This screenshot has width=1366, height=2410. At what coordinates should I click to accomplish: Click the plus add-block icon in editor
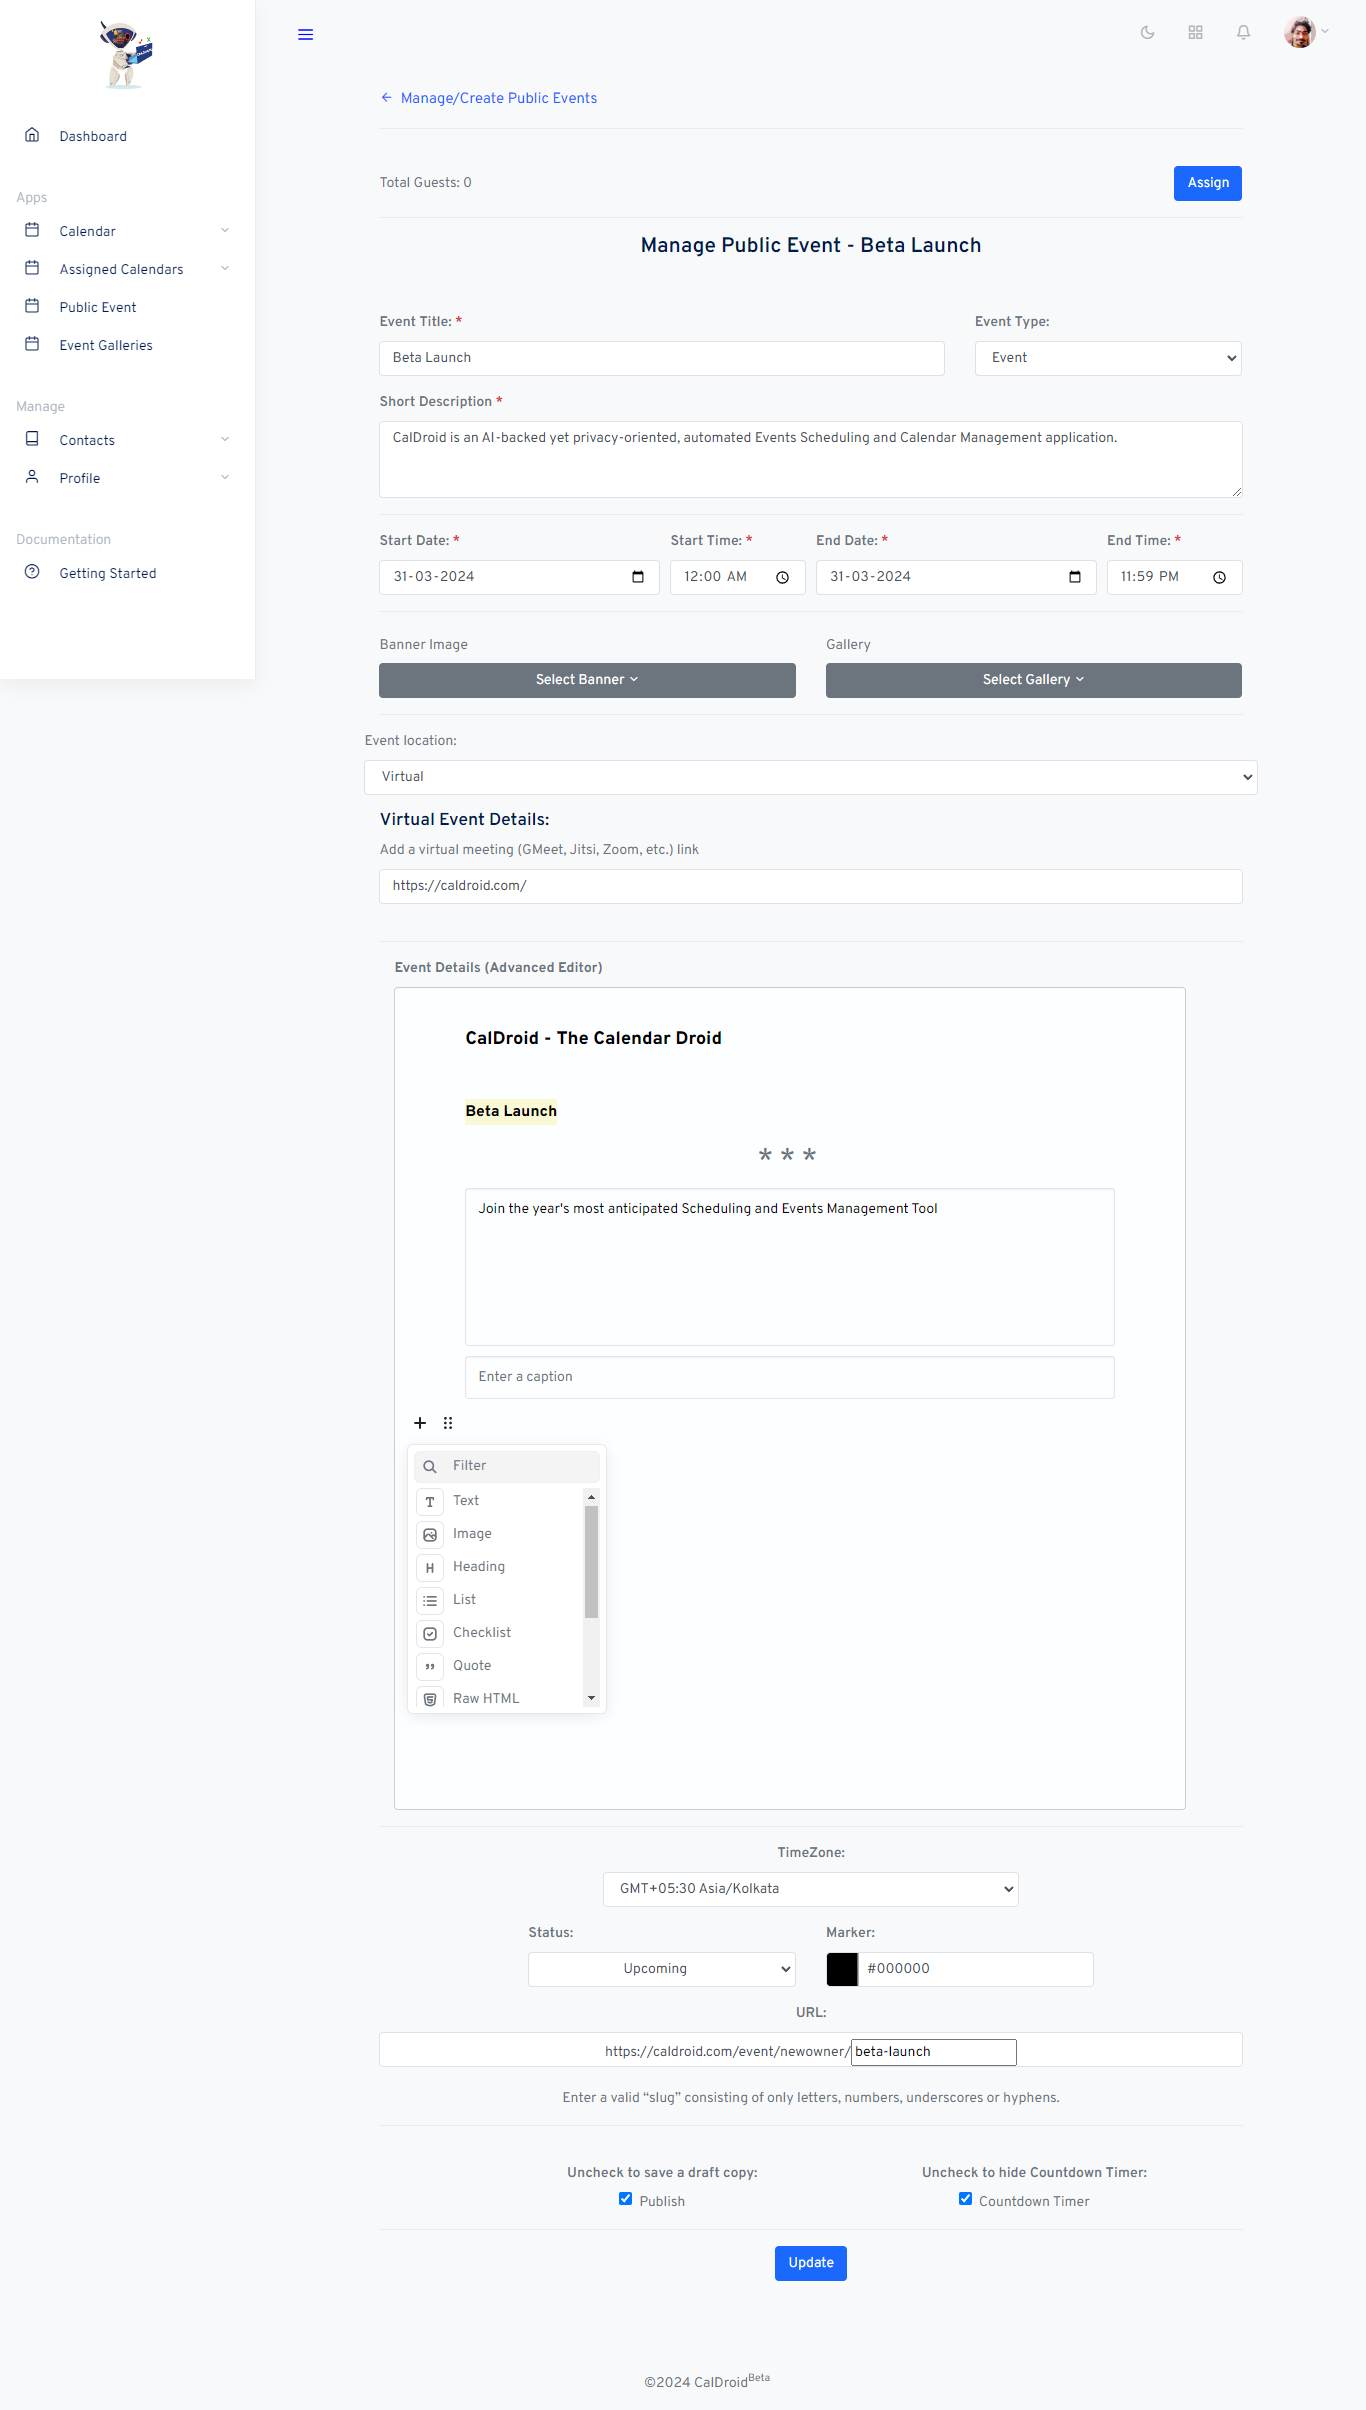pos(420,1423)
